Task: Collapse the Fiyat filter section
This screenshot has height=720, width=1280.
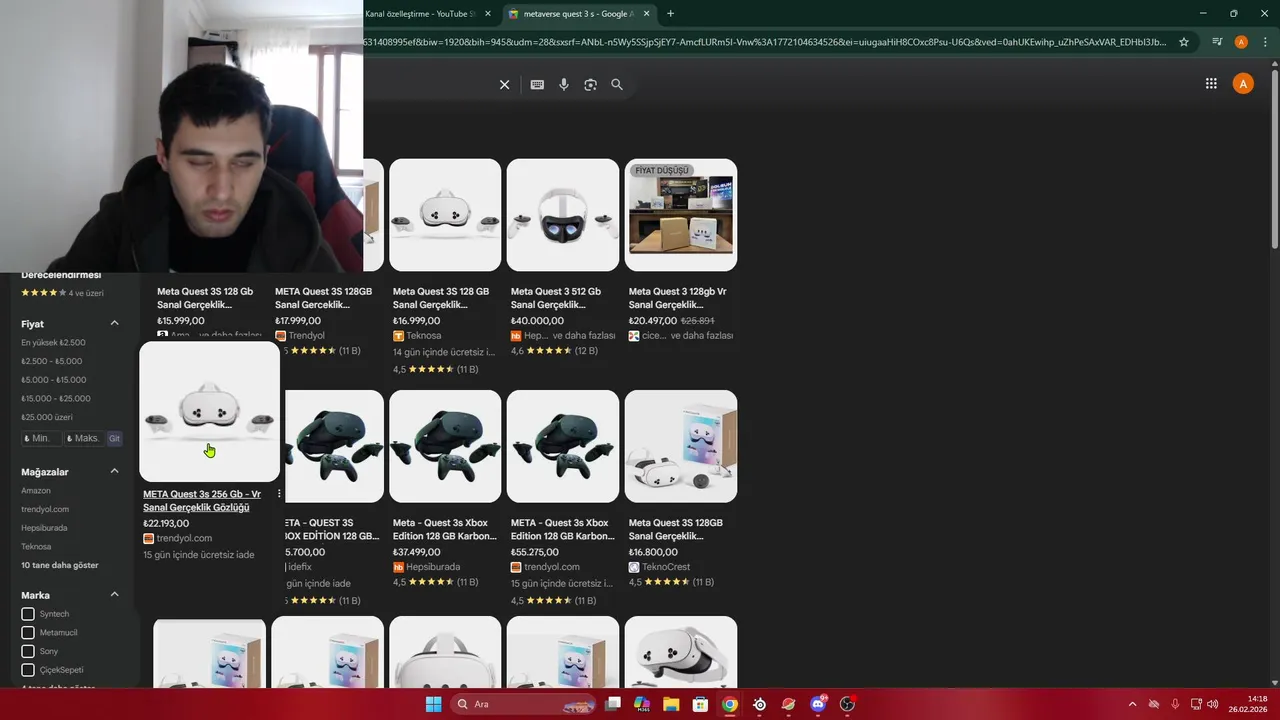Action: pos(114,323)
